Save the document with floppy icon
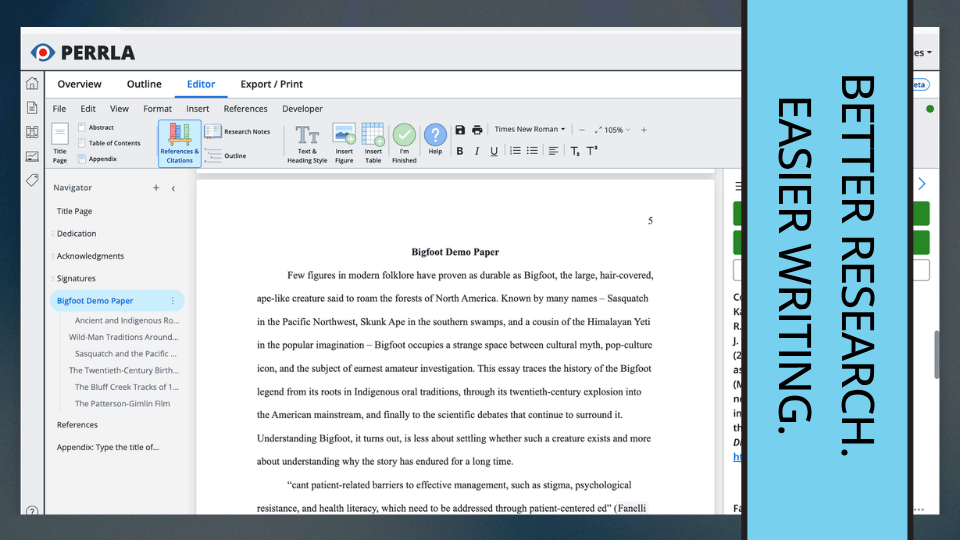Viewport: 960px width, 540px height. 460,130
